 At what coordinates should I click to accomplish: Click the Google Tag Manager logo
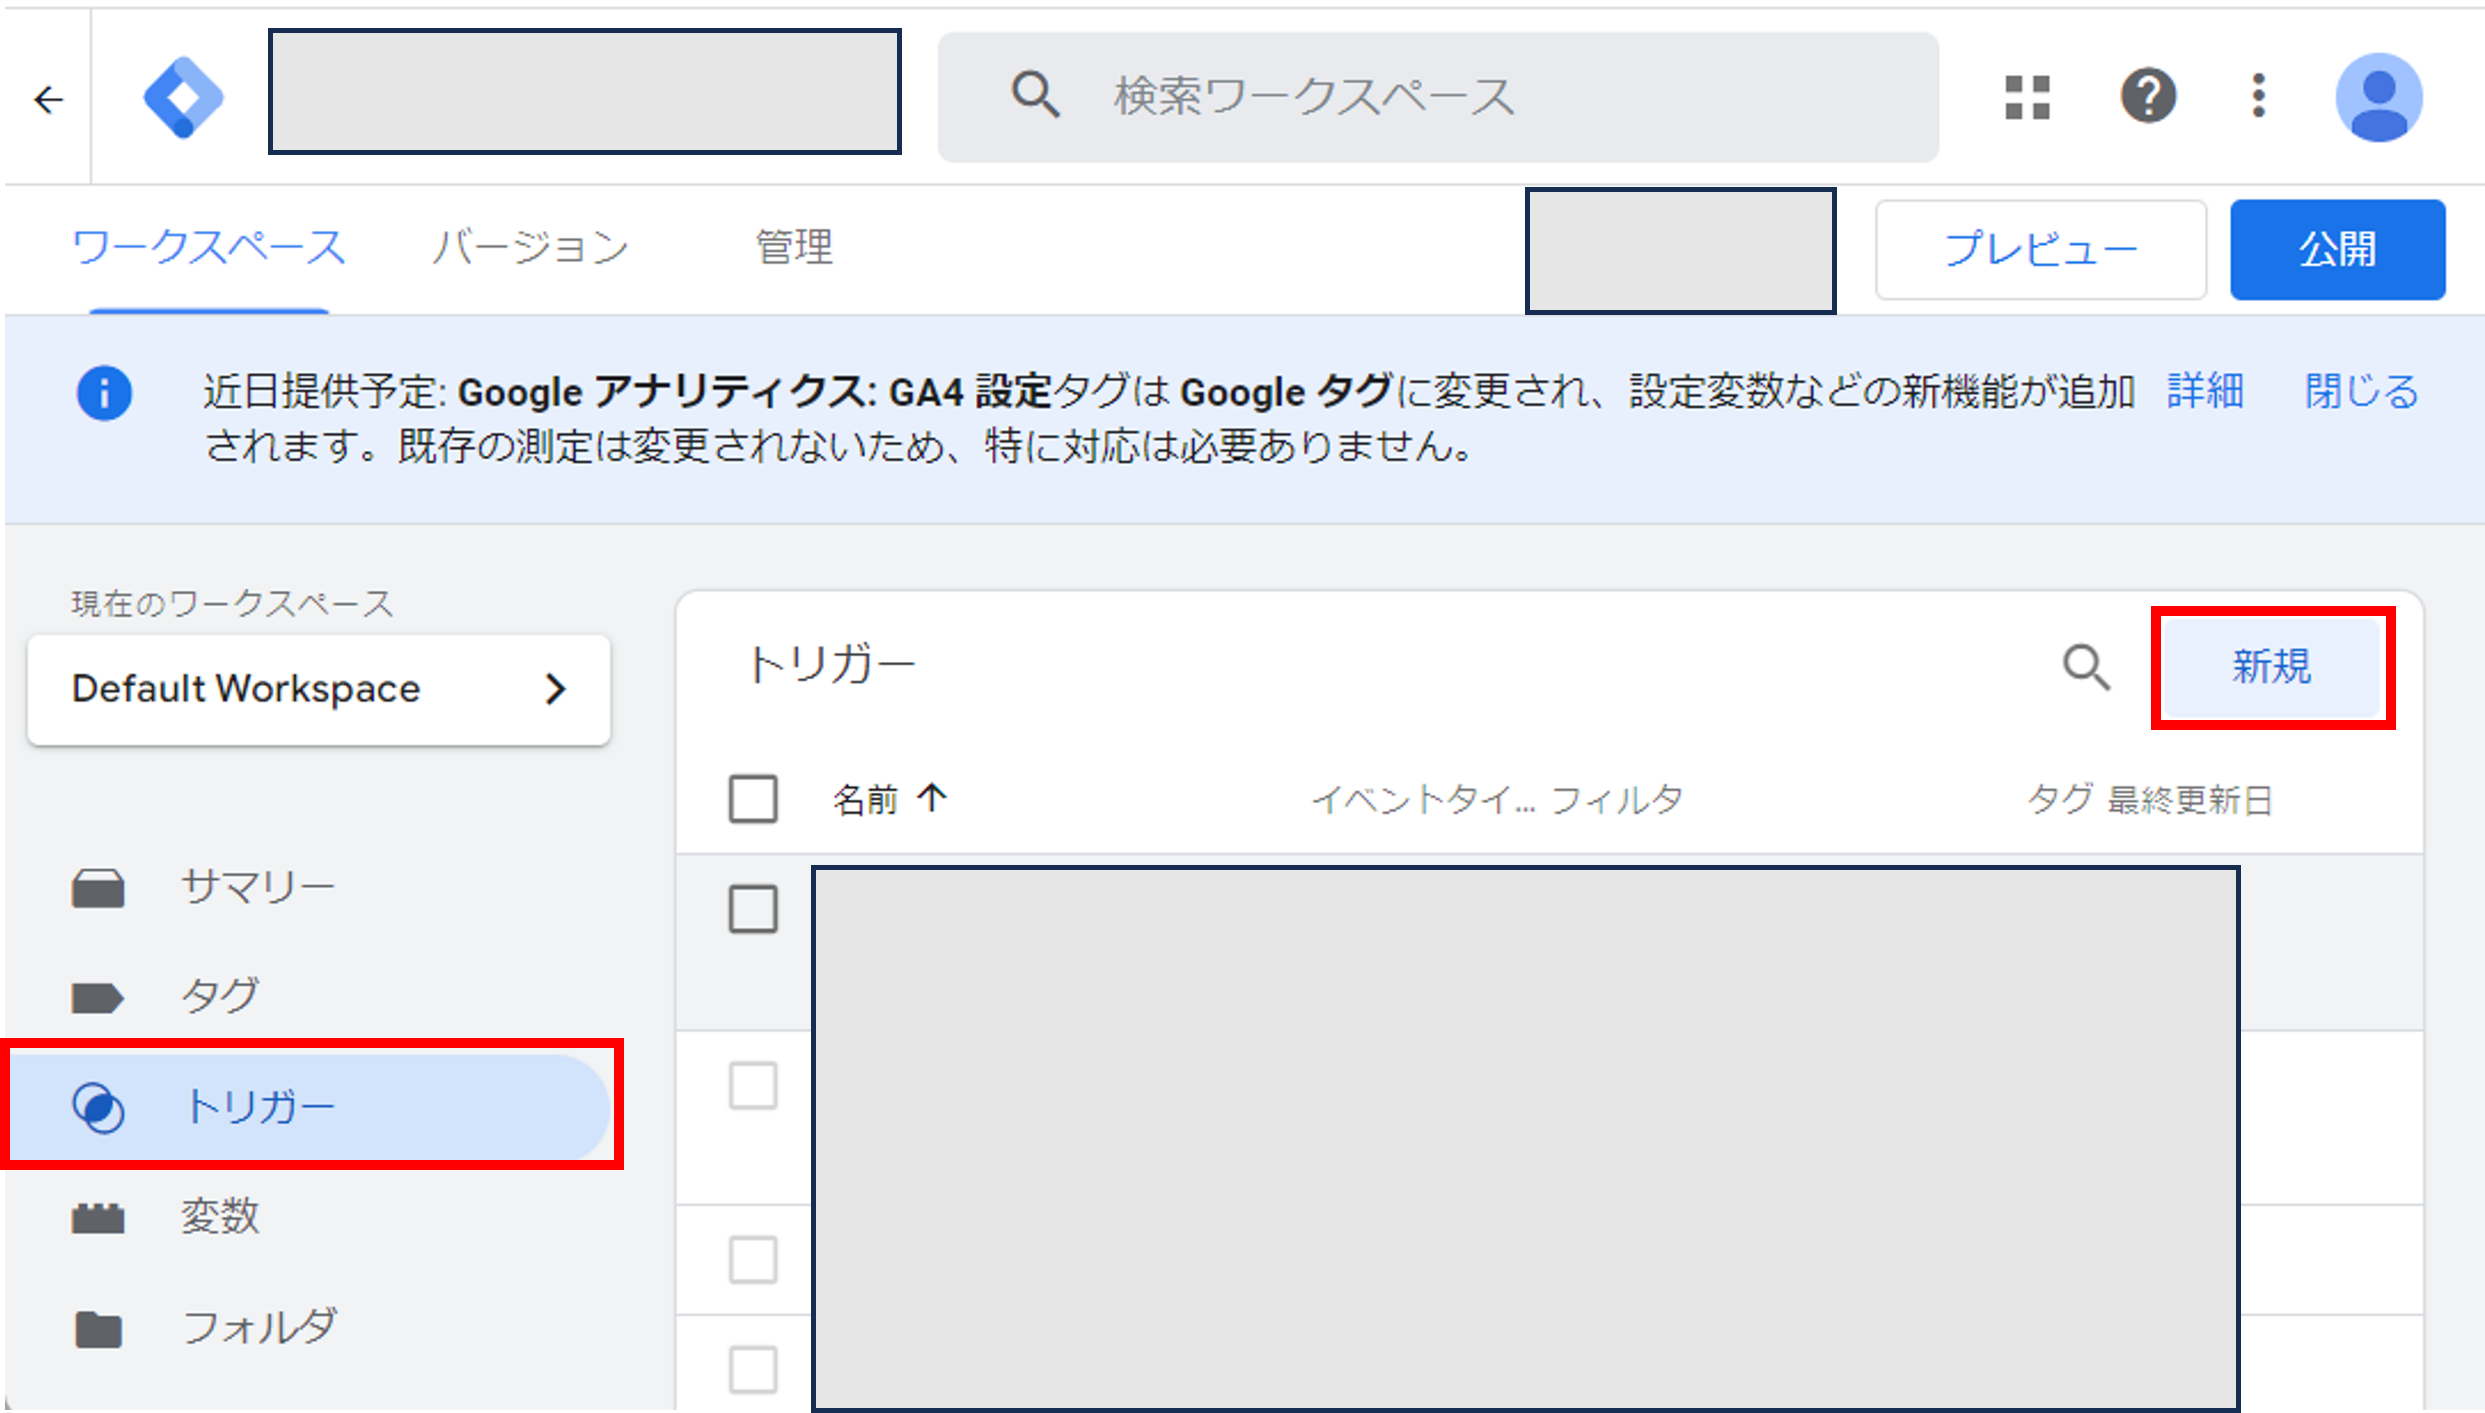[183, 97]
